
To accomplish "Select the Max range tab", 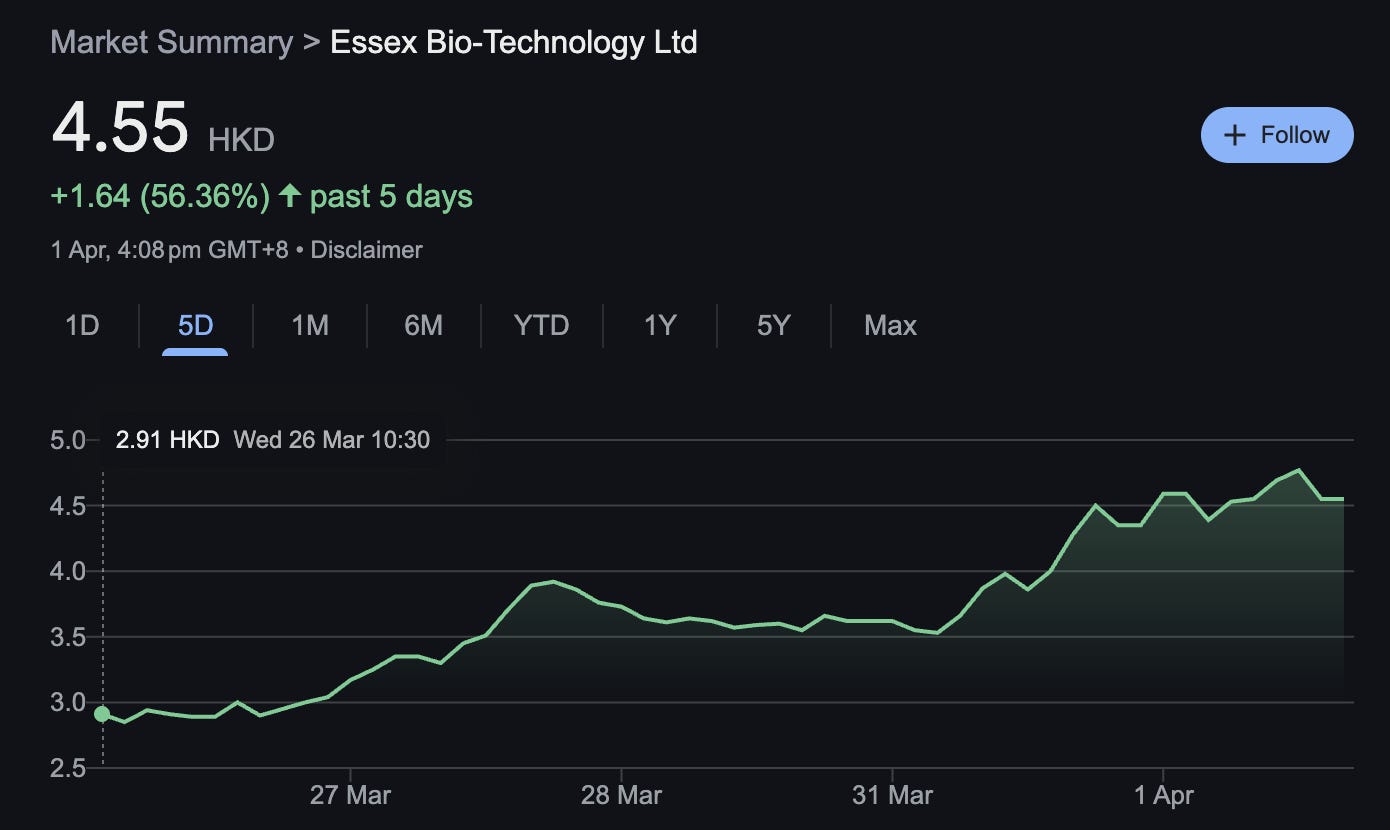I will pyautogui.click(x=890, y=326).
